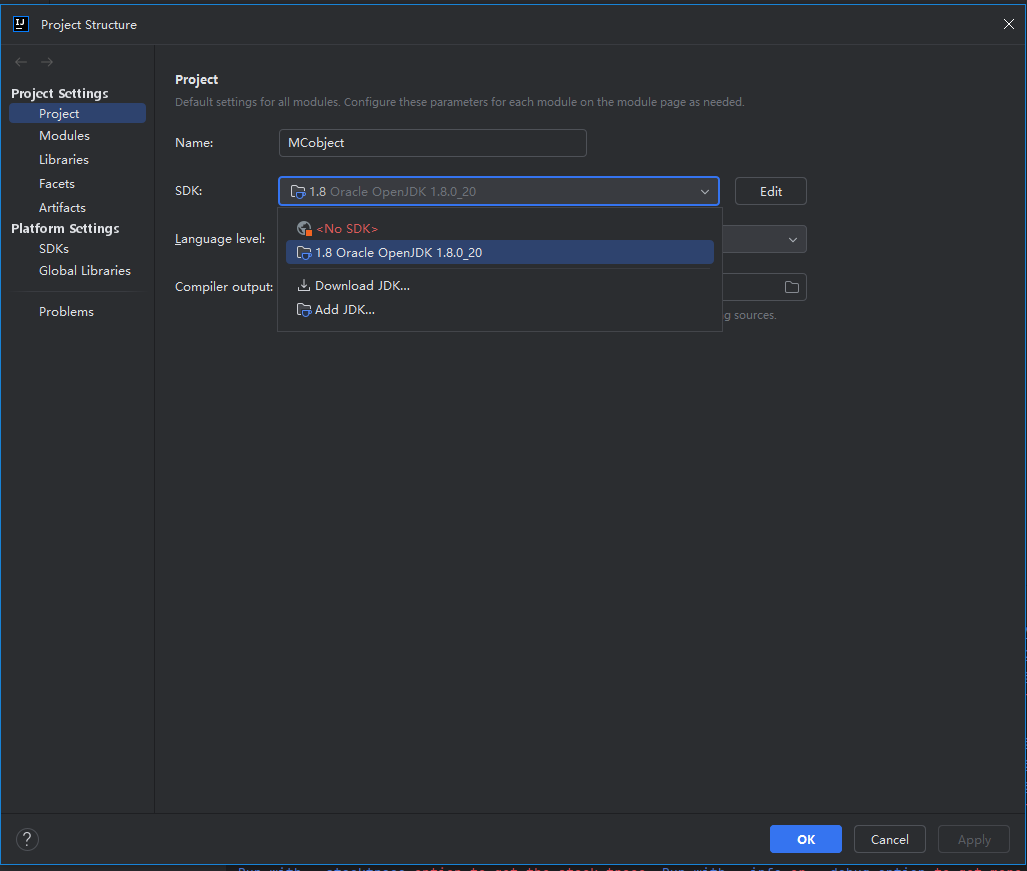Click the back navigation arrow

point(21,62)
